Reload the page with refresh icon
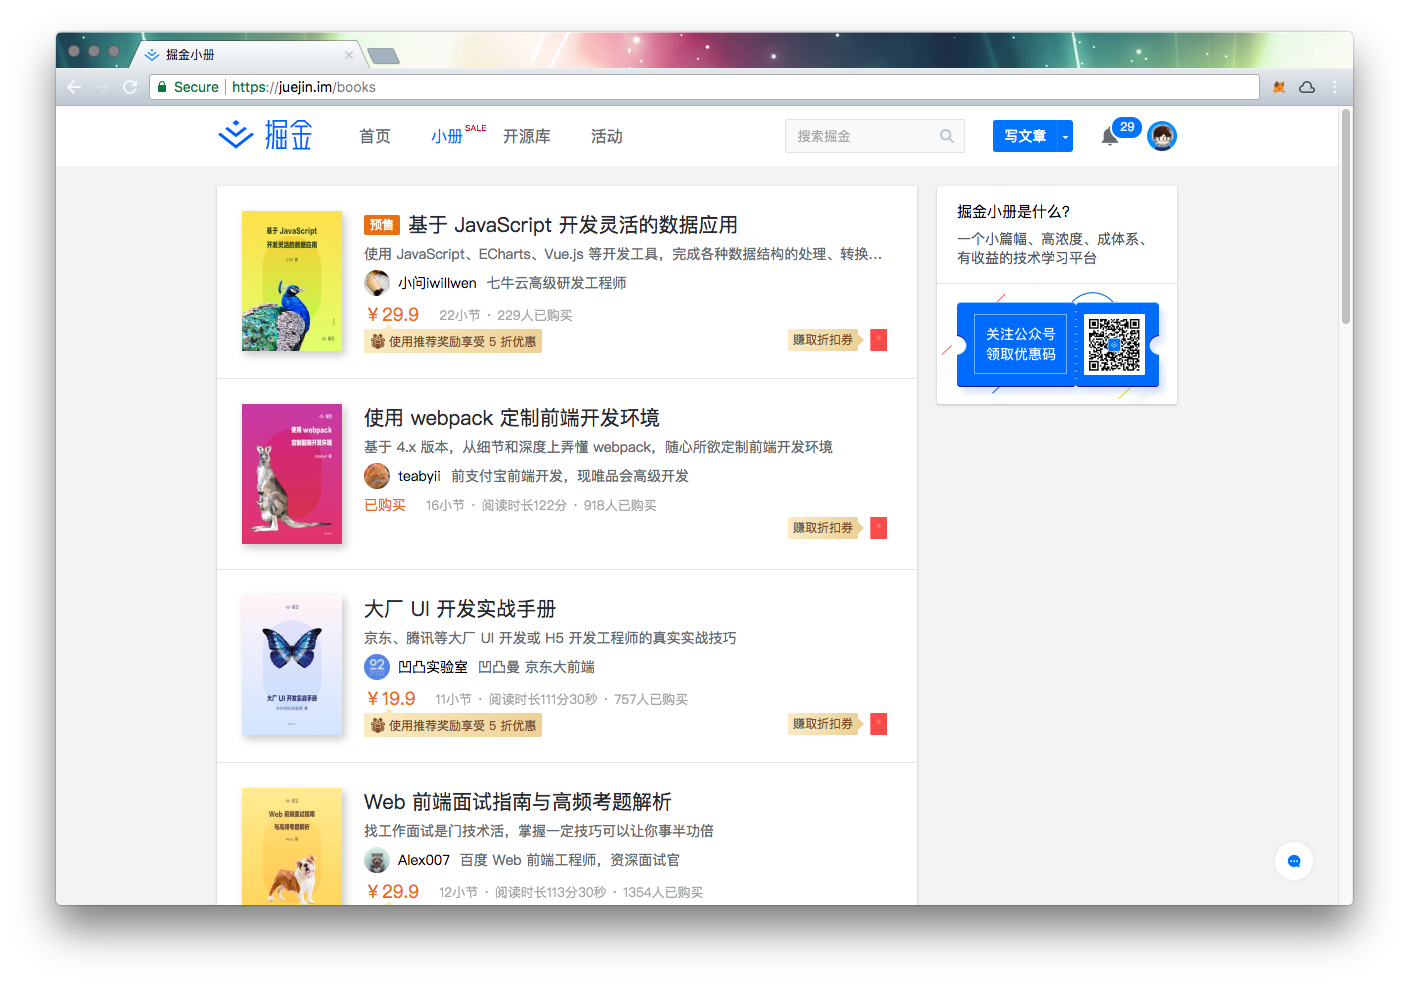The width and height of the screenshot is (1409, 985). [130, 87]
